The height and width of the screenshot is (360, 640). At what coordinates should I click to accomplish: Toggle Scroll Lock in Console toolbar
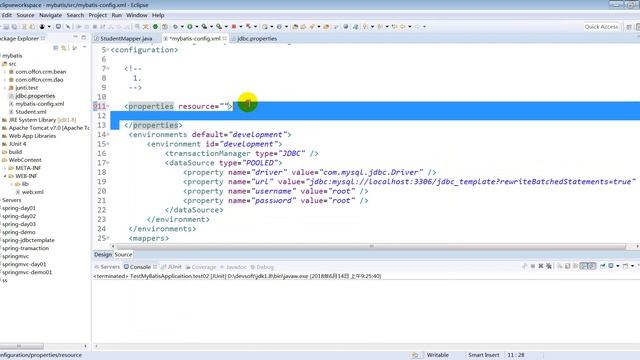[567, 266]
